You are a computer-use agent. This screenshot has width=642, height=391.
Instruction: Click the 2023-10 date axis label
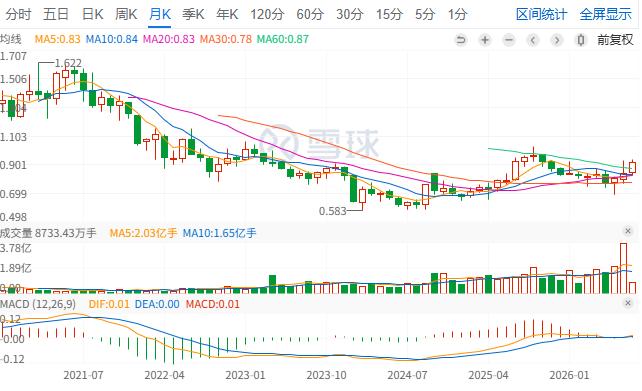pyautogui.click(x=326, y=375)
